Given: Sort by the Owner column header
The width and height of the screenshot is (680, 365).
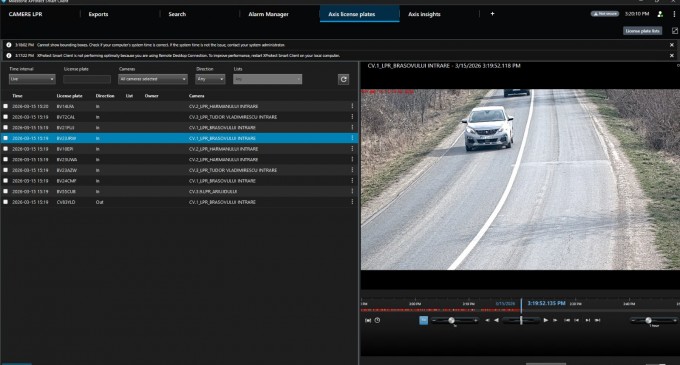Looking at the screenshot, I should pyautogui.click(x=151, y=96).
